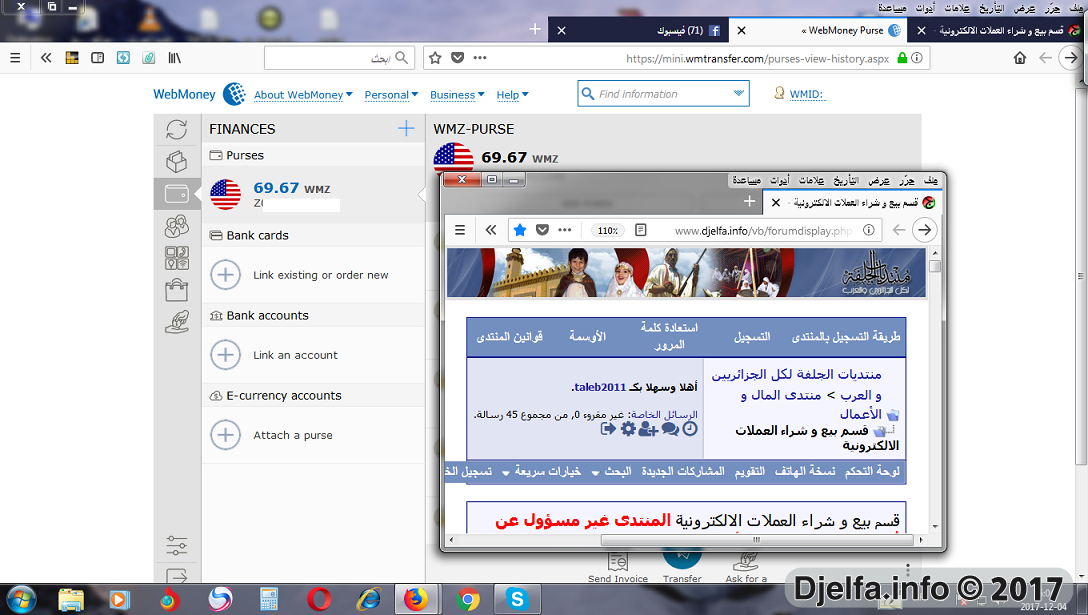Click the ابحث search box in the main toolbar

pos(339,58)
